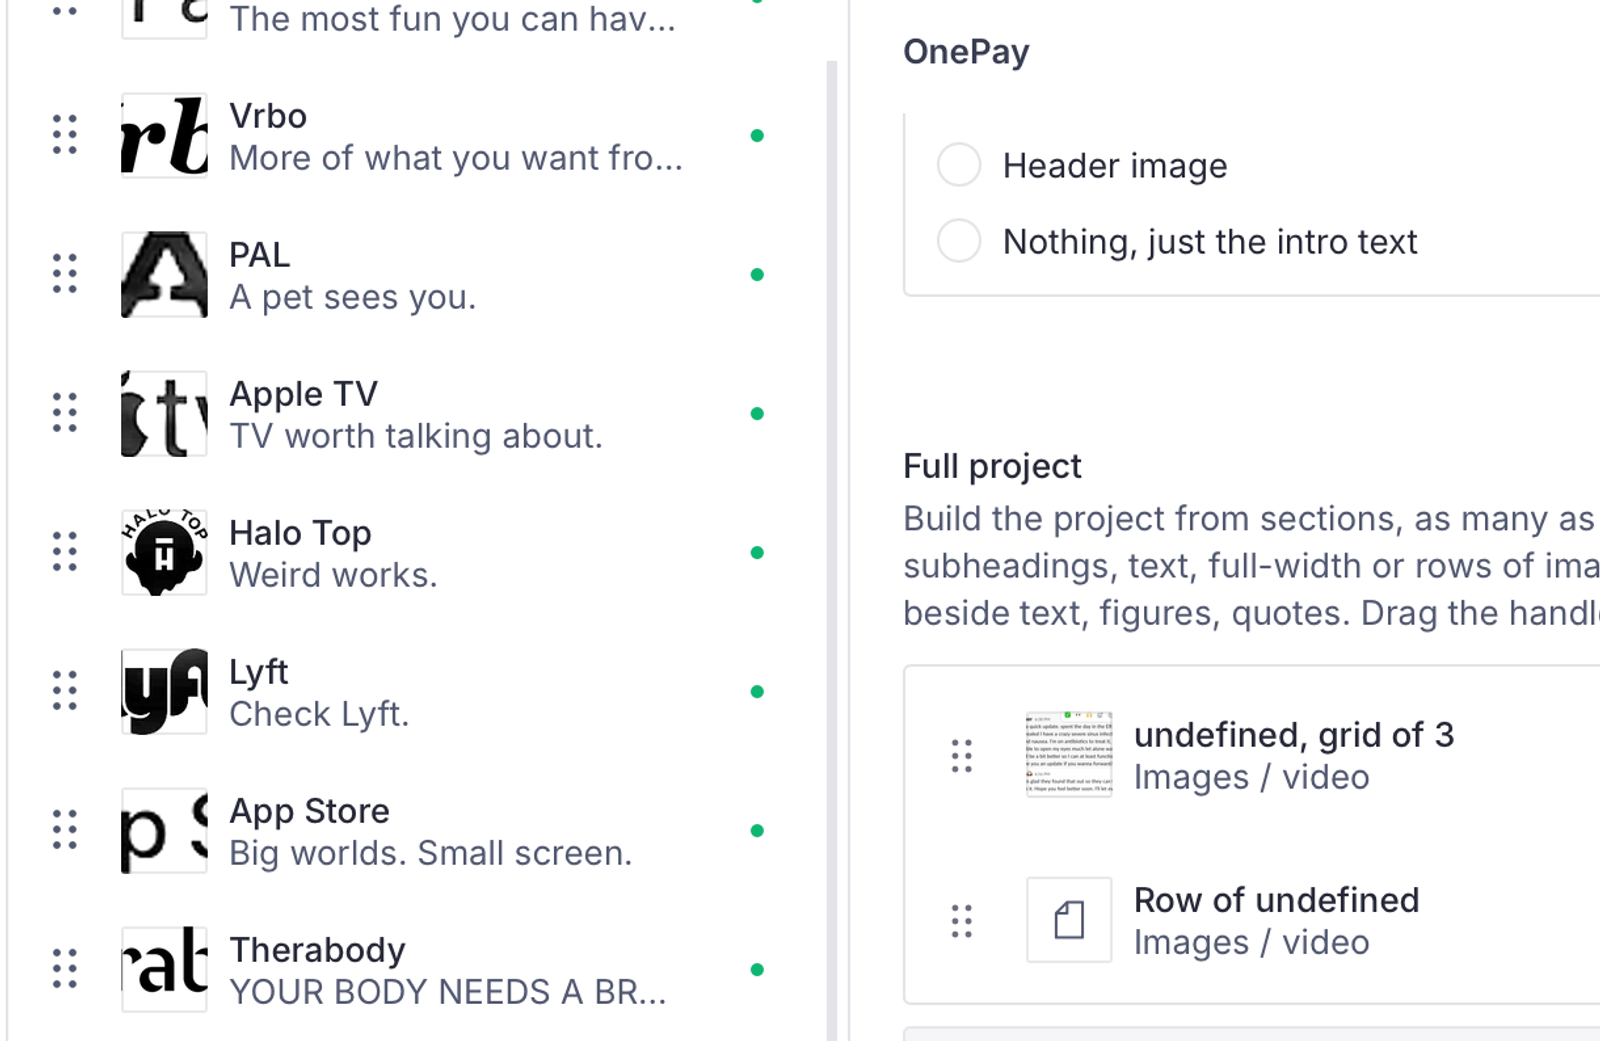Click the drag handle for 'undefined, grid of 3'

click(962, 756)
